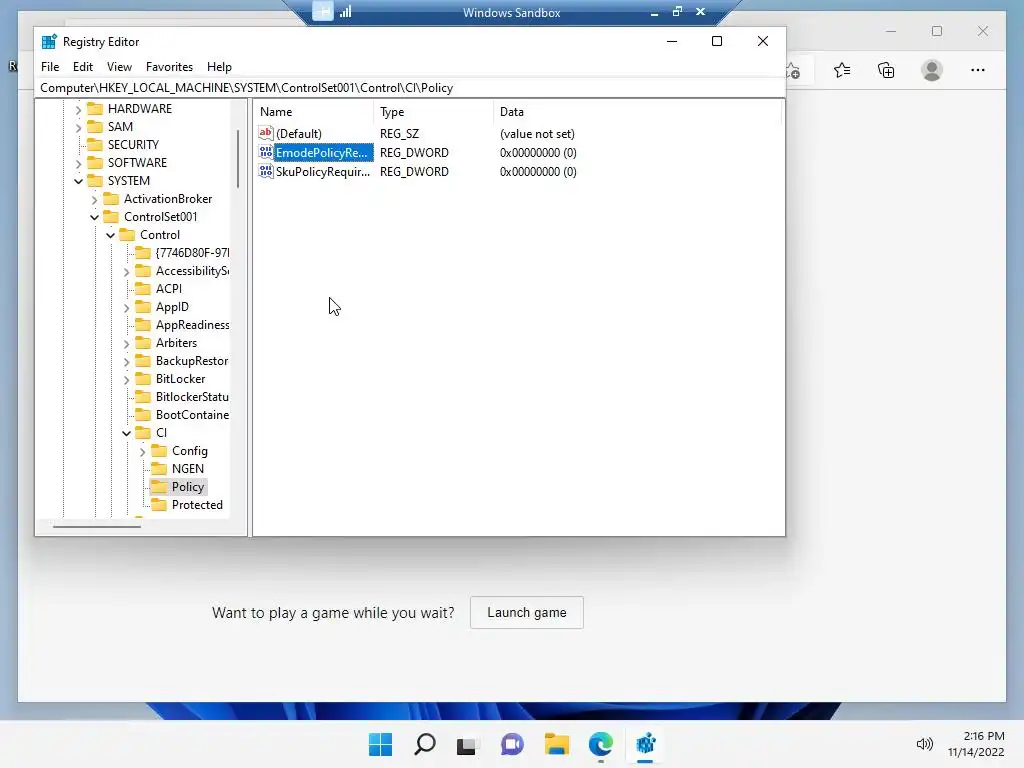Open the Edge profile avatar
1024x768 pixels.
932,70
